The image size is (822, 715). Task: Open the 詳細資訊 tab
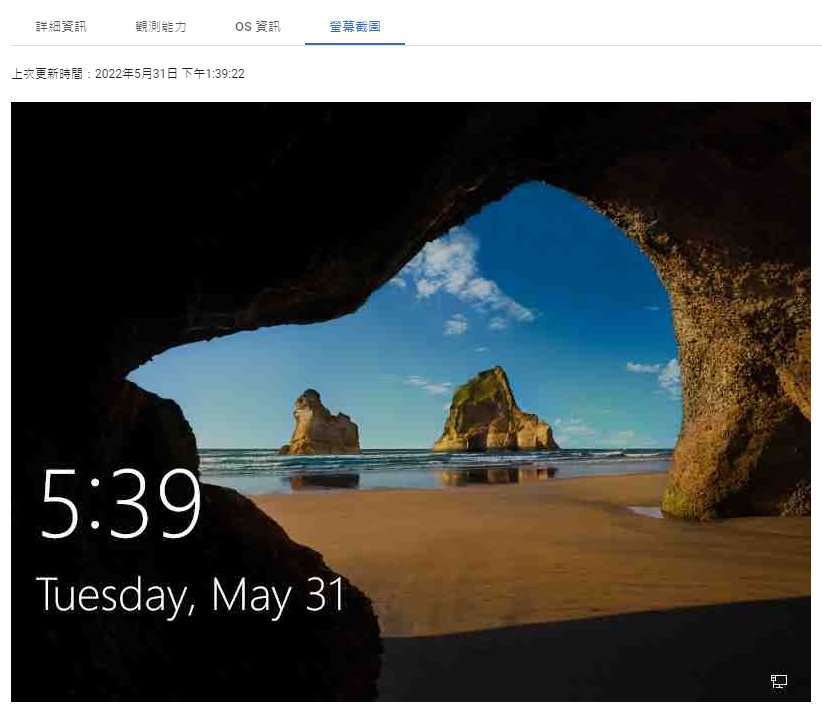(x=61, y=27)
